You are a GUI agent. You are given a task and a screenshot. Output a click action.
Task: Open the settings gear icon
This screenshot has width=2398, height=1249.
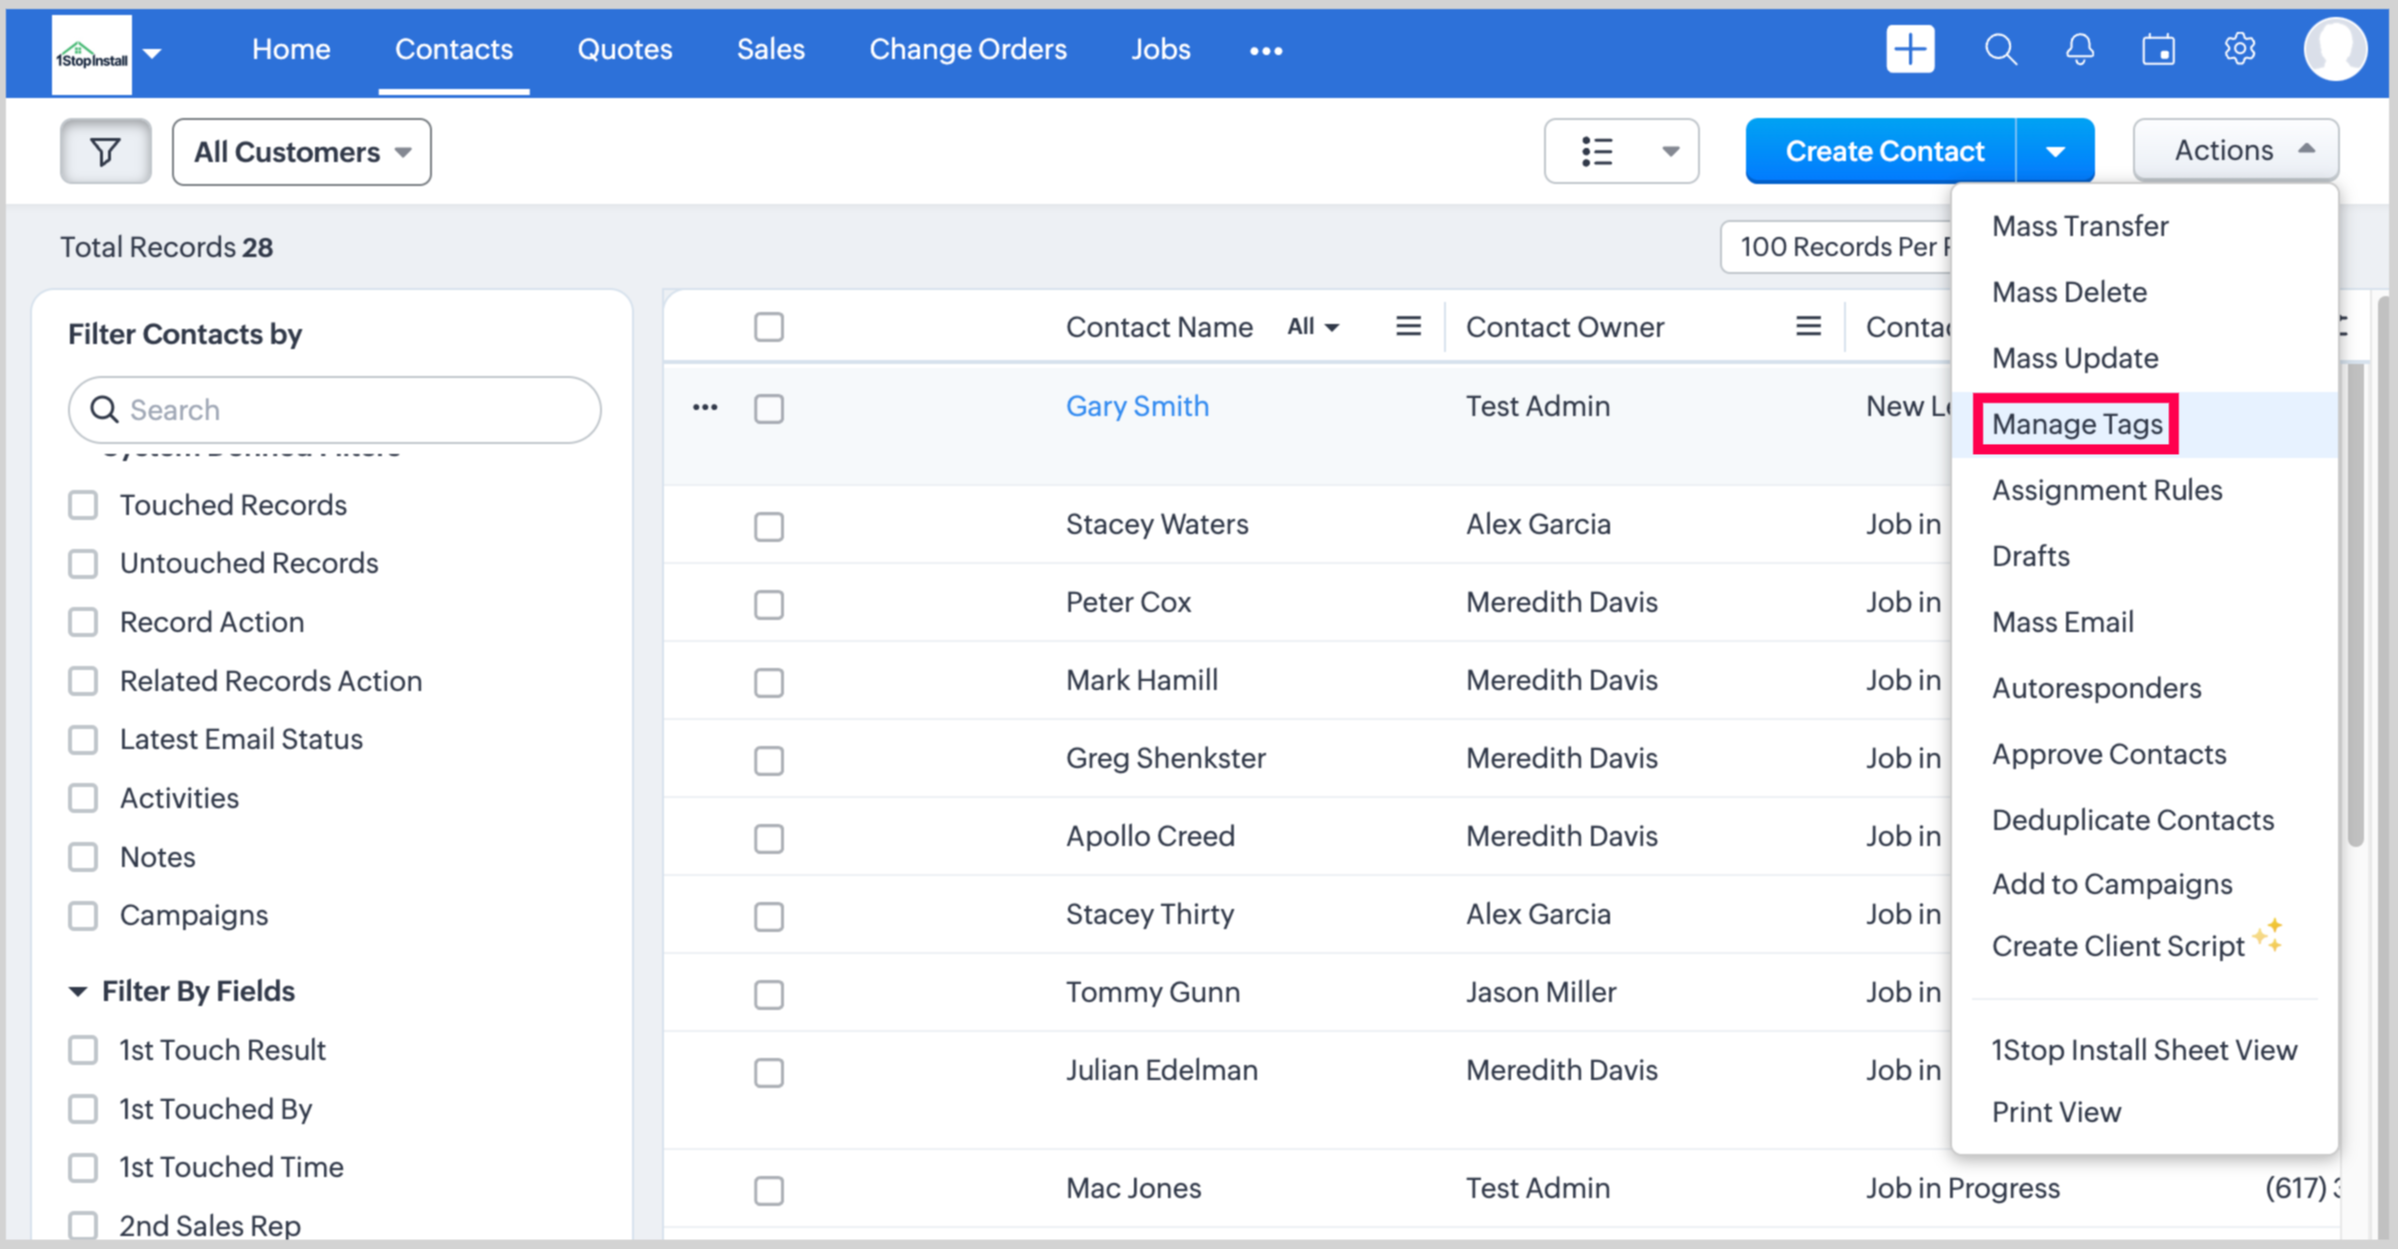tap(2239, 49)
